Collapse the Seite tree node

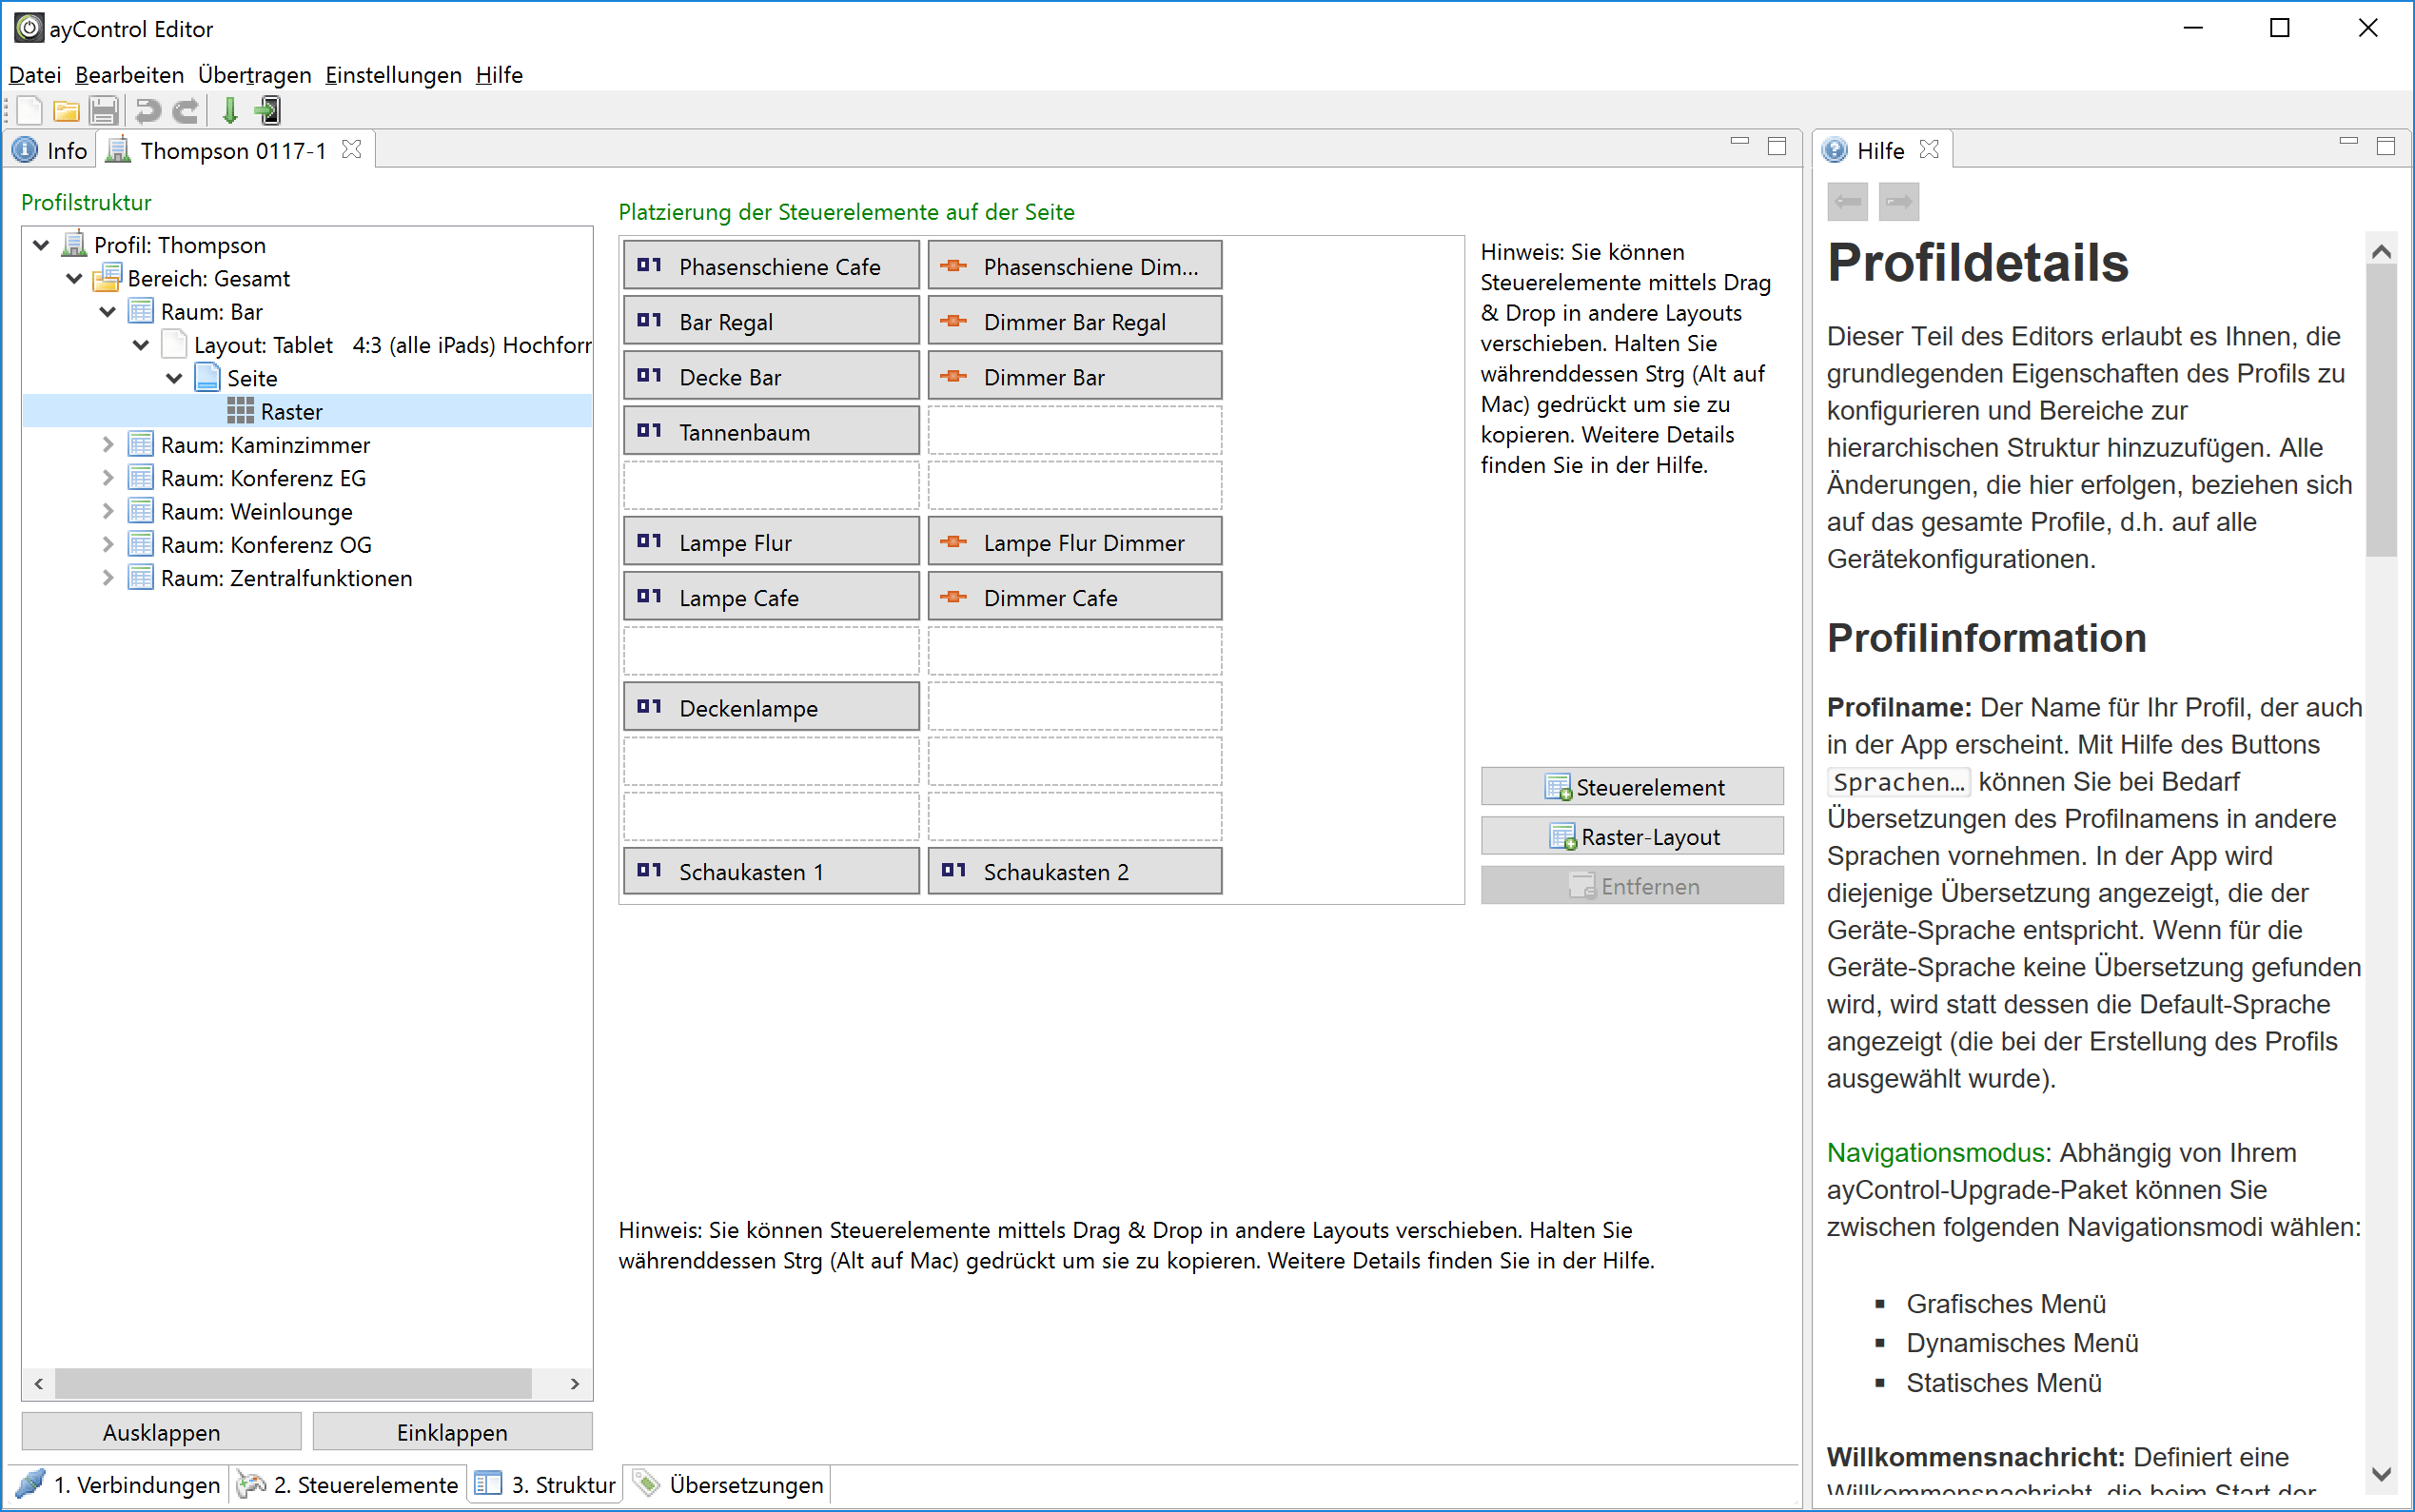pos(174,378)
